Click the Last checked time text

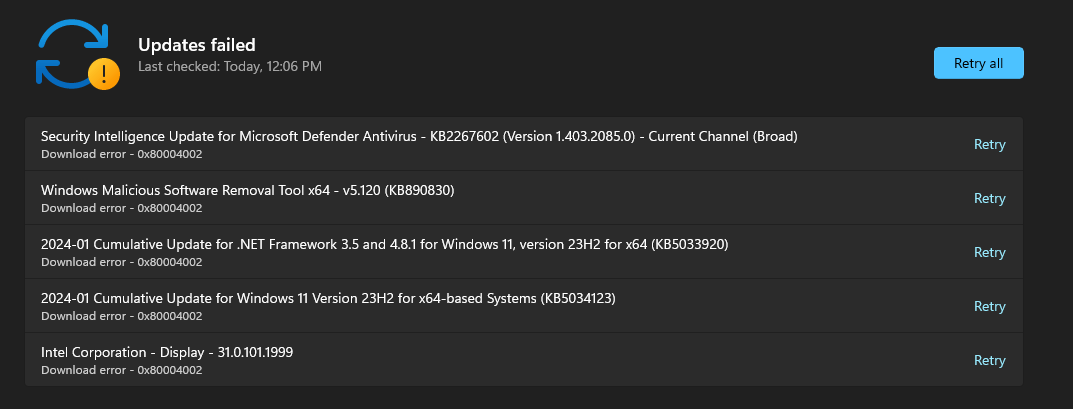tap(229, 66)
